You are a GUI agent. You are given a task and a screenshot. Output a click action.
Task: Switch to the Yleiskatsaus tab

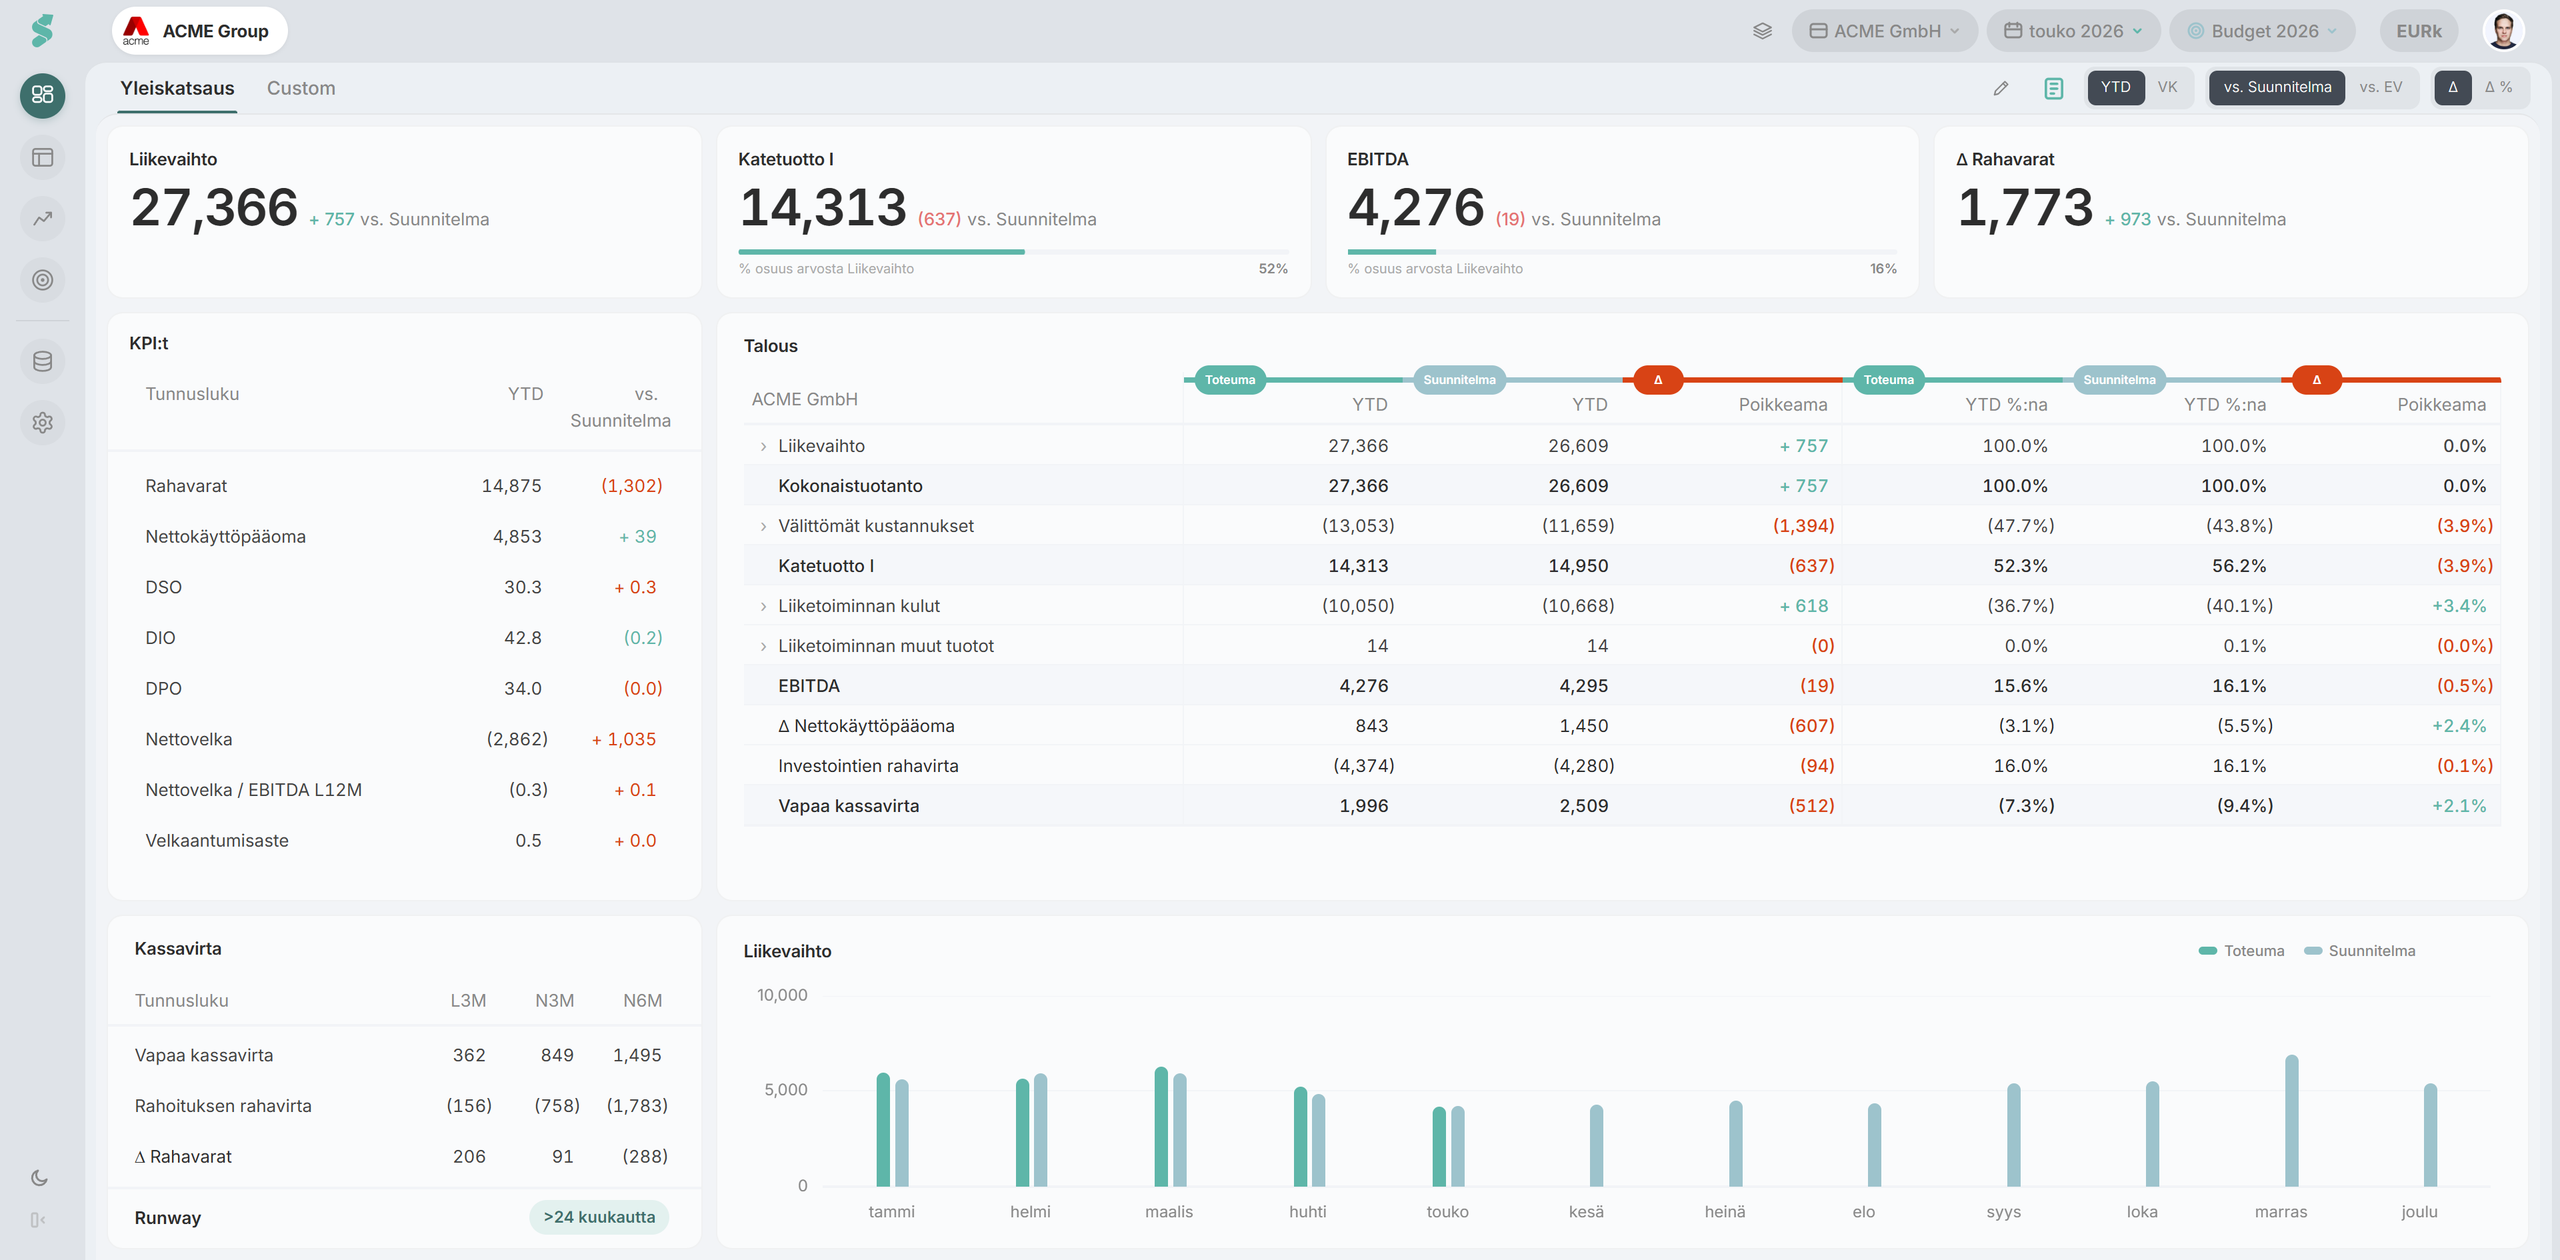pos(177,88)
